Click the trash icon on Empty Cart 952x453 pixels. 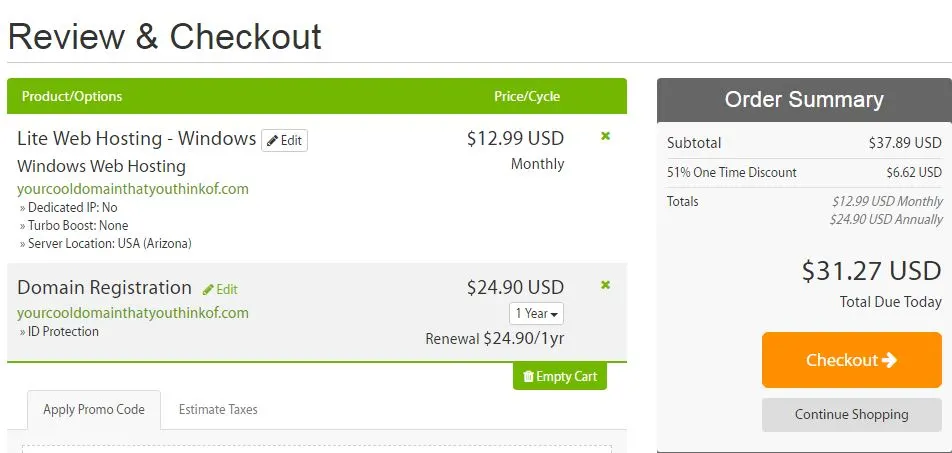tap(528, 376)
